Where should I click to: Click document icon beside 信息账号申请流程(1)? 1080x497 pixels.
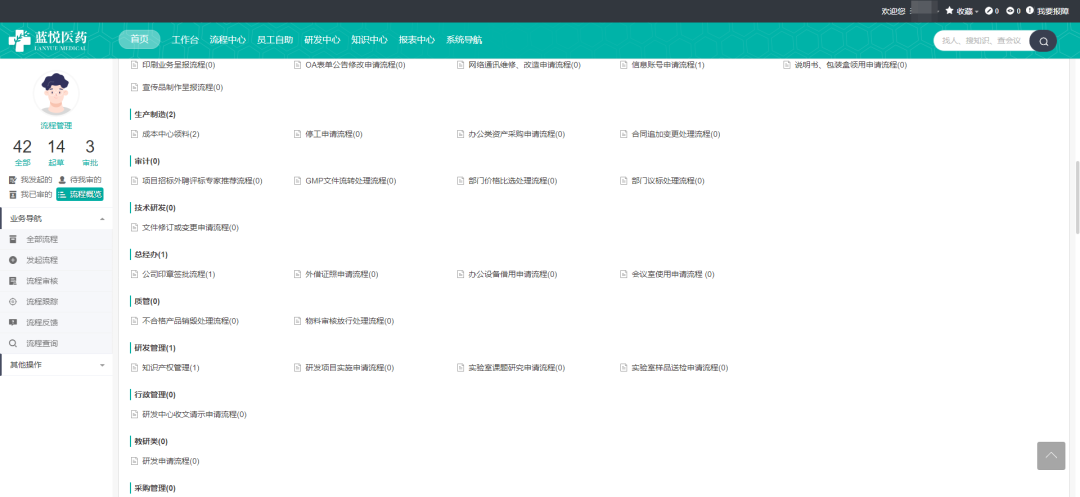(x=624, y=65)
